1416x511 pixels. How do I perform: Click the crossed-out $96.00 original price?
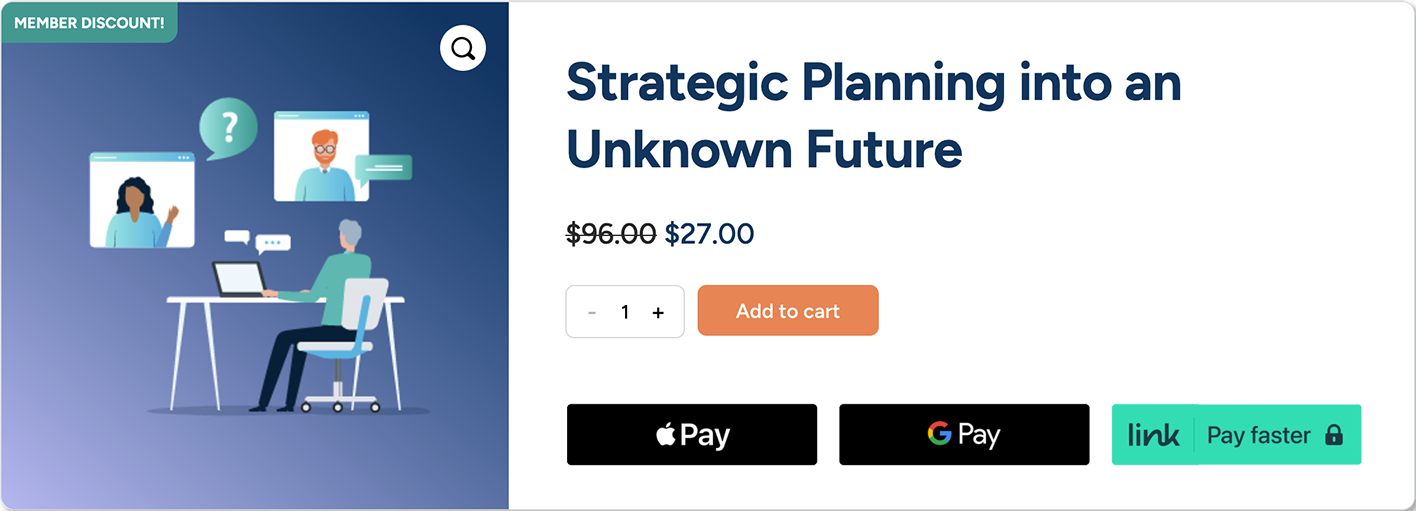[x=611, y=234]
